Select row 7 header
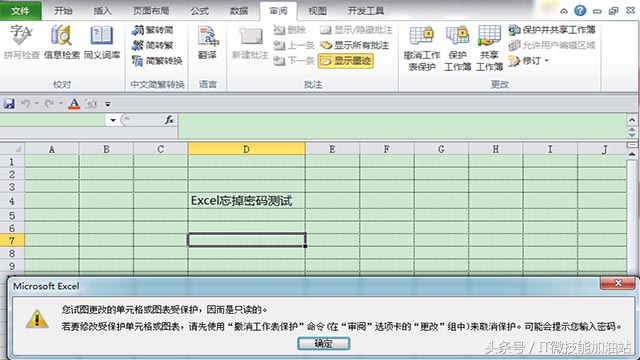Image resolution: width=640 pixels, height=360 pixels. 12,241
